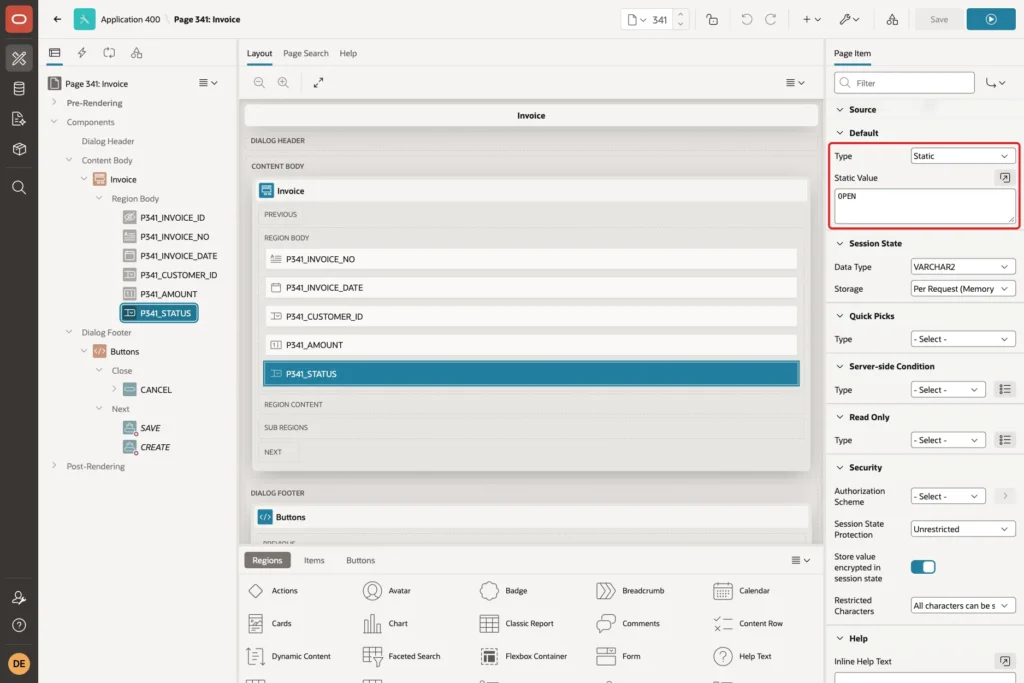Expand the CANCEL button tree node
1024x683 pixels.
coord(114,389)
